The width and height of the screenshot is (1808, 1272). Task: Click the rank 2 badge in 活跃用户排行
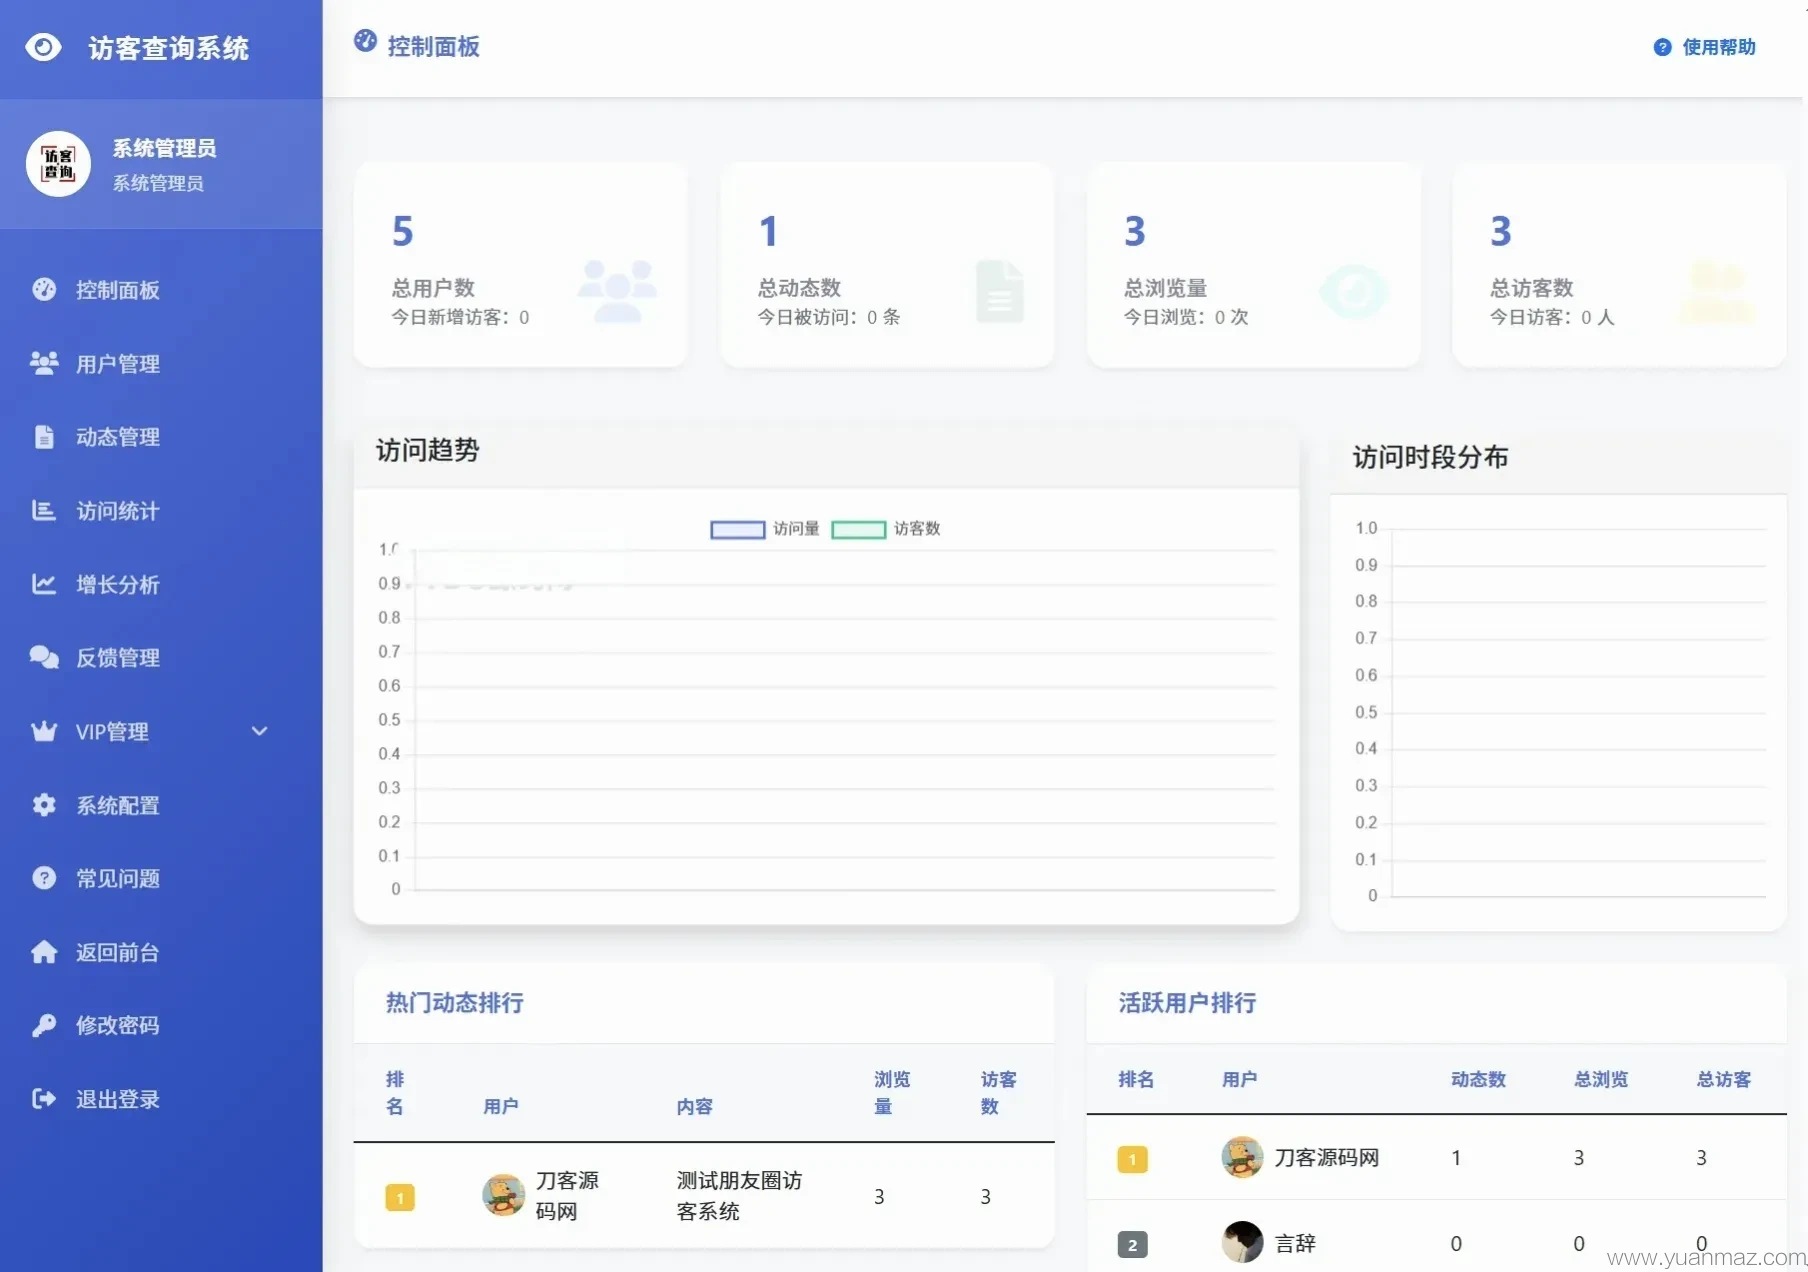1132,1245
